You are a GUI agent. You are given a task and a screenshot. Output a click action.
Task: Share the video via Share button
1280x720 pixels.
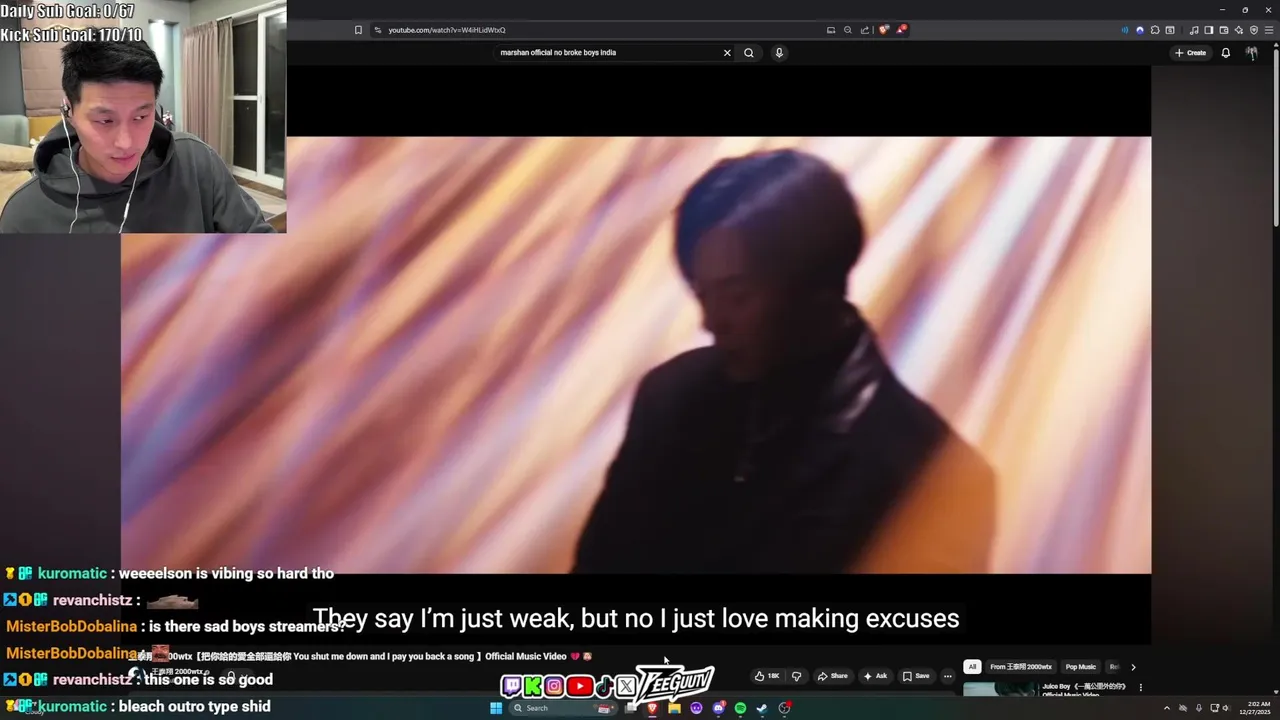pyautogui.click(x=832, y=676)
